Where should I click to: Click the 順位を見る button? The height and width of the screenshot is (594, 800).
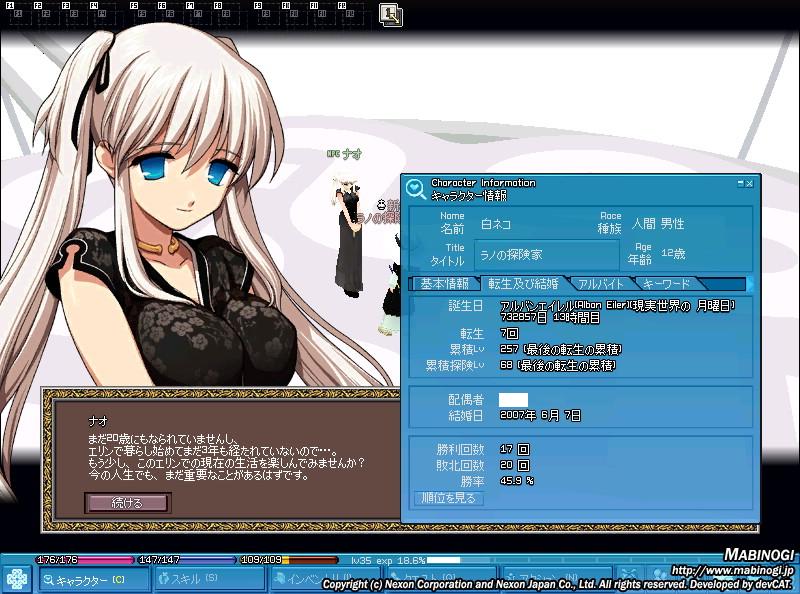point(448,498)
